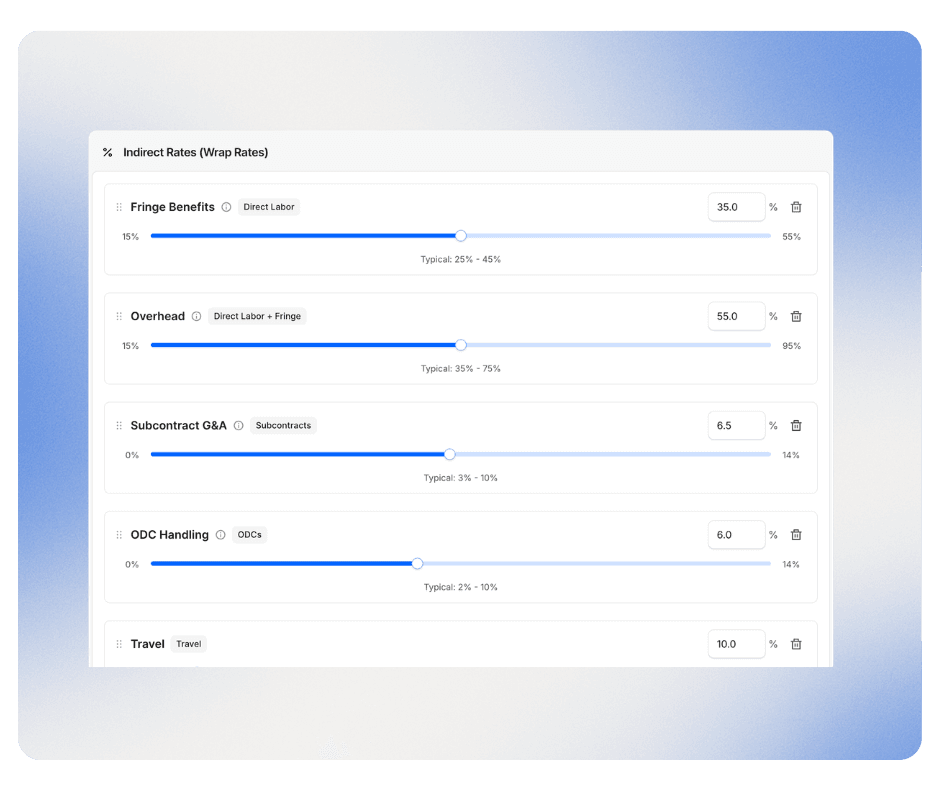The image size is (940, 788).
Task: Click the Subcontract G&A slider thumb
Action: (x=450, y=454)
